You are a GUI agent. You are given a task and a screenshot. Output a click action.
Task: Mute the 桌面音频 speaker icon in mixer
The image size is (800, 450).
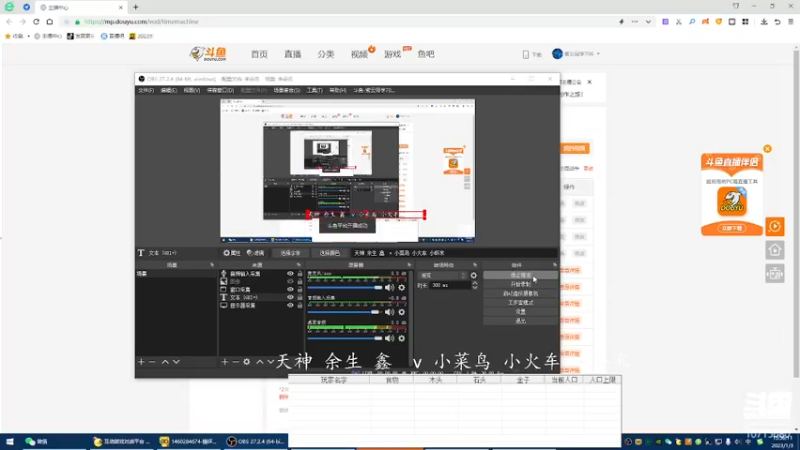(390, 338)
